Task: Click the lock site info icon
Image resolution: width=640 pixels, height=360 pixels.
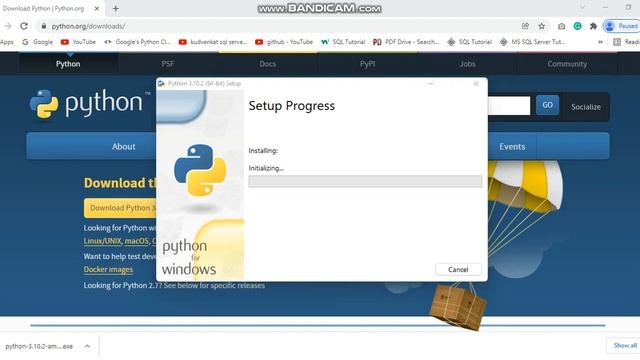Action: click(44, 26)
